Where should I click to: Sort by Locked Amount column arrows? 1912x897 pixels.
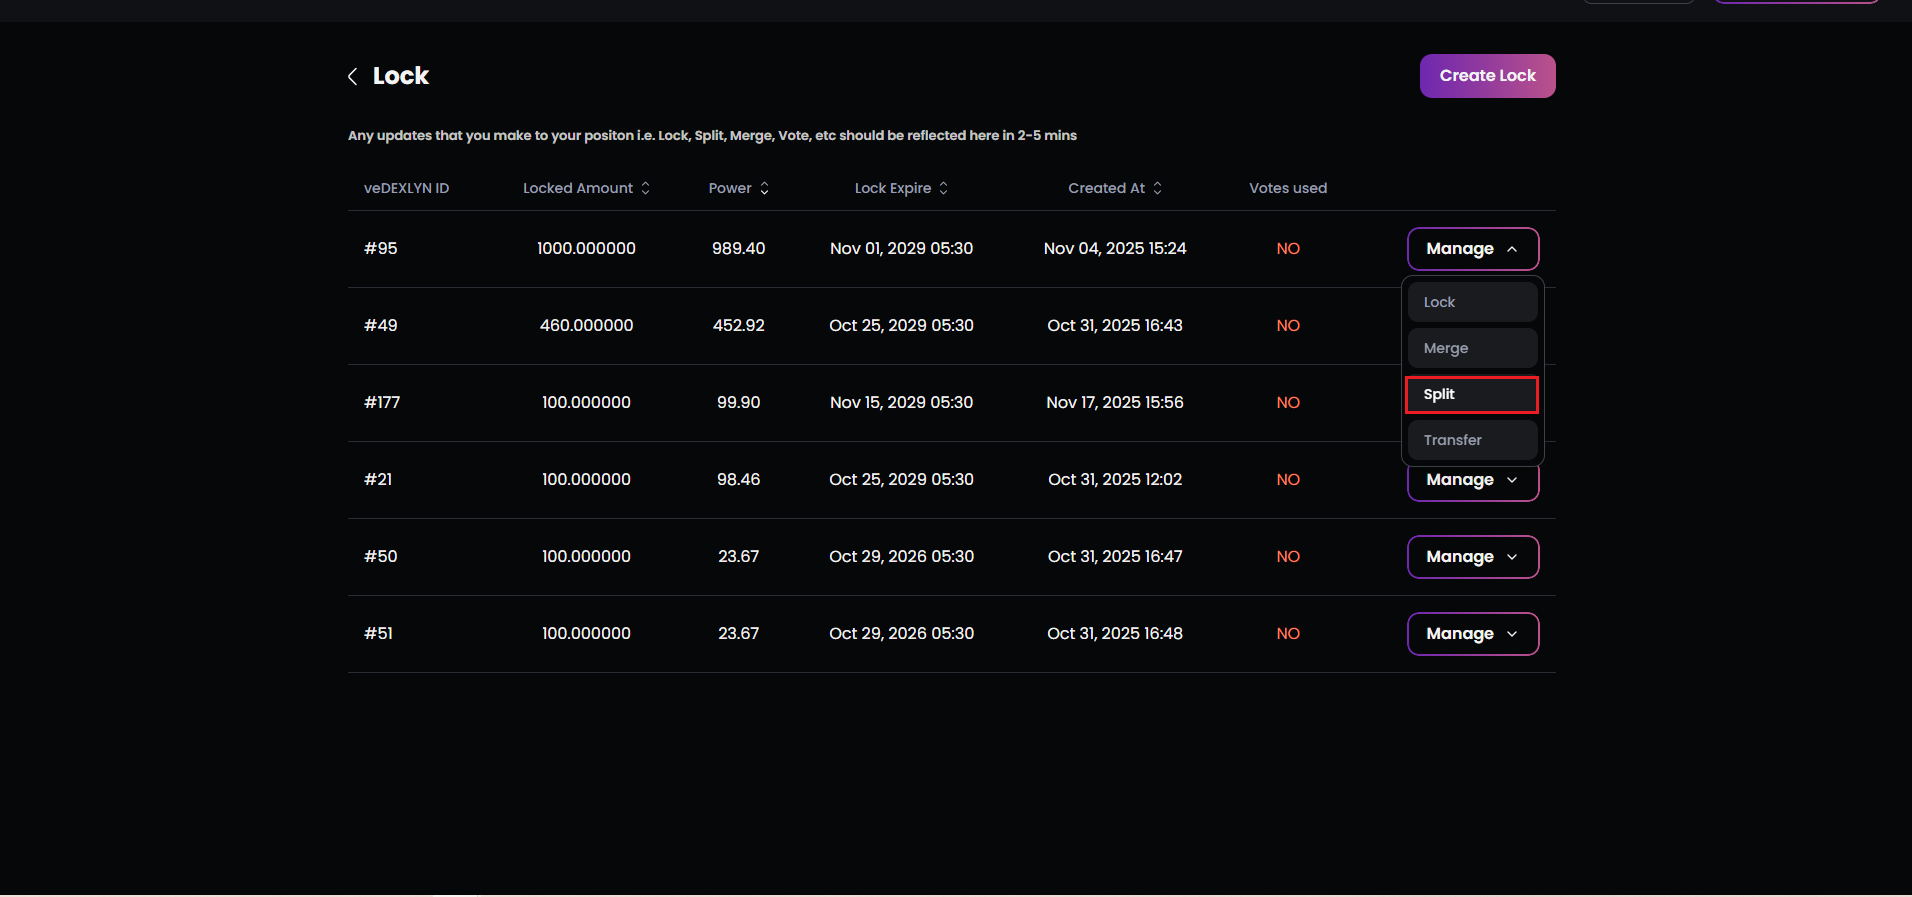click(646, 188)
